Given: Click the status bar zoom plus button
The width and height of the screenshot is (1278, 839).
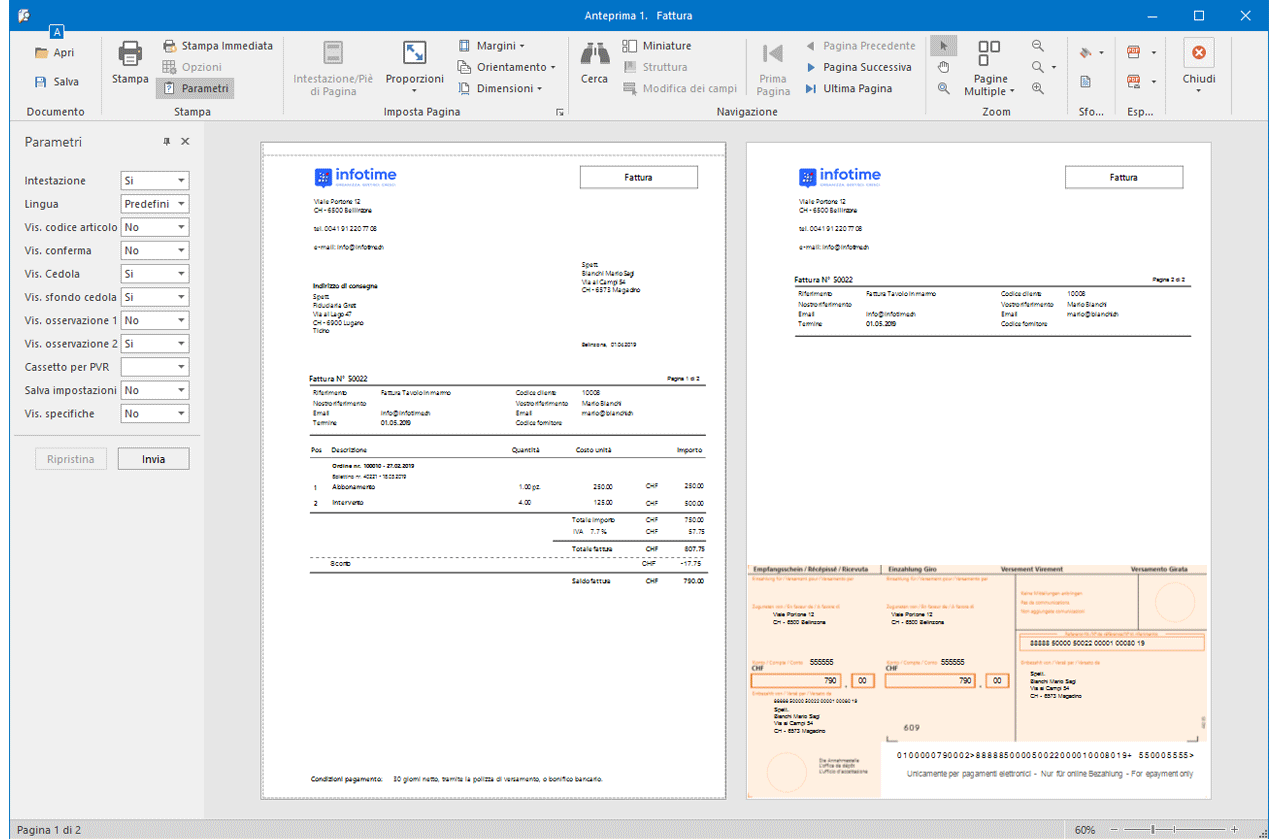Looking at the screenshot, I should 1234,830.
